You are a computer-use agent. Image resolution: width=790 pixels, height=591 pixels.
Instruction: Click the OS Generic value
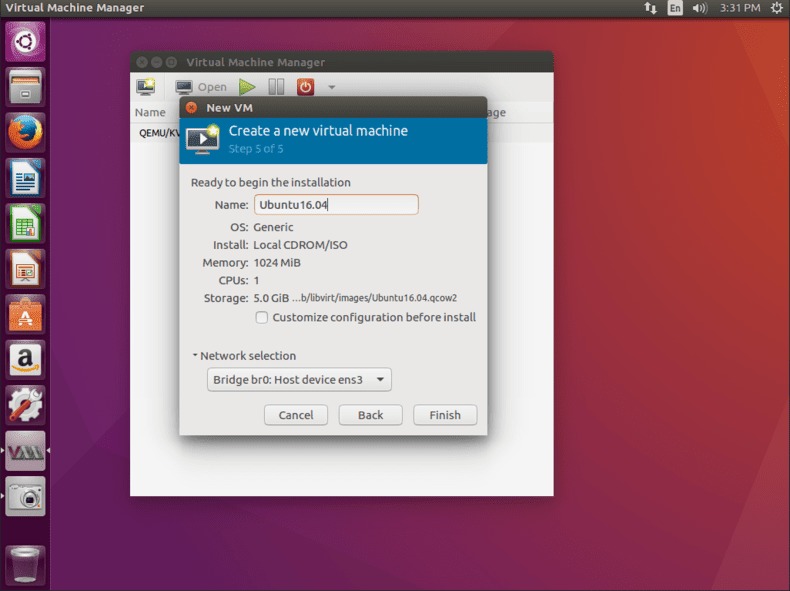tap(273, 227)
